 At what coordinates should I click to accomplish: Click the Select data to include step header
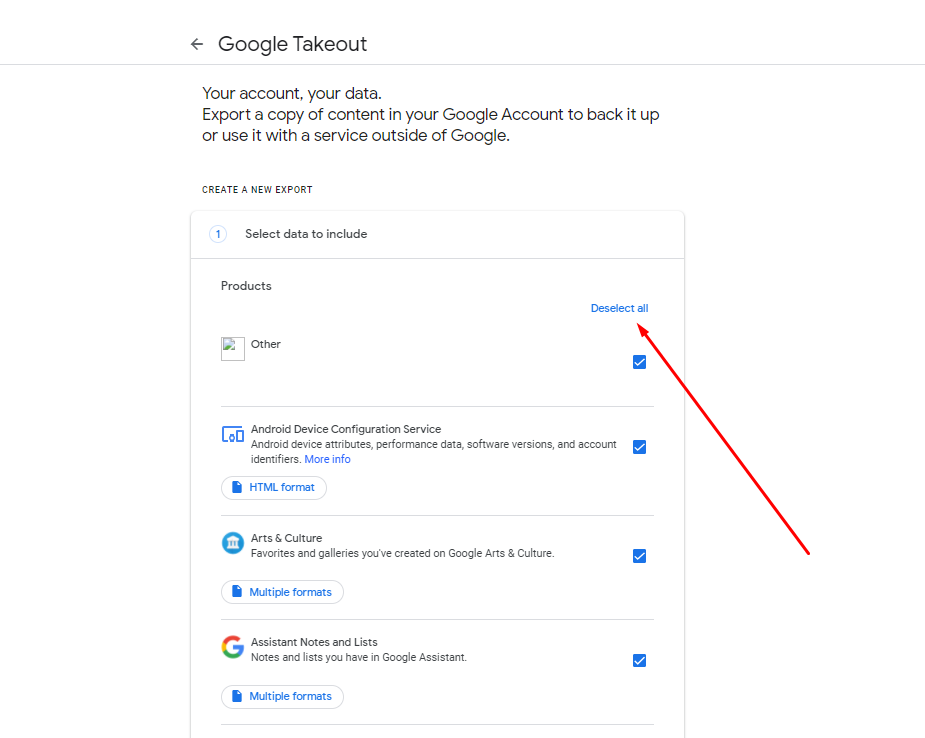pyautogui.click(x=437, y=234)
